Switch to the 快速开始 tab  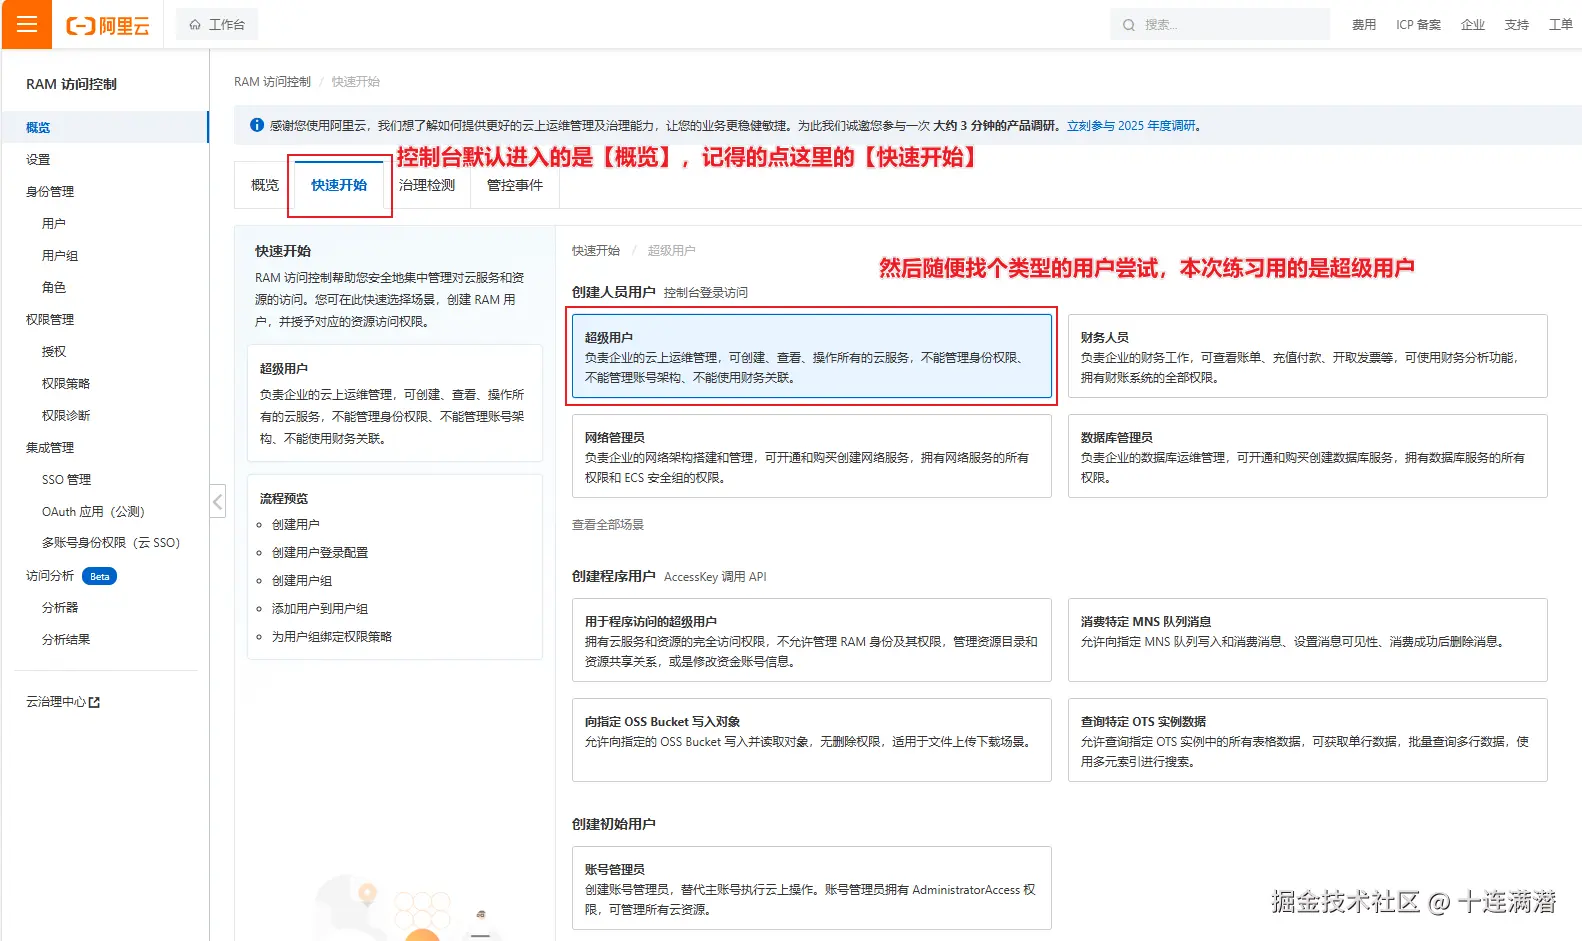(x=339, y=185)
